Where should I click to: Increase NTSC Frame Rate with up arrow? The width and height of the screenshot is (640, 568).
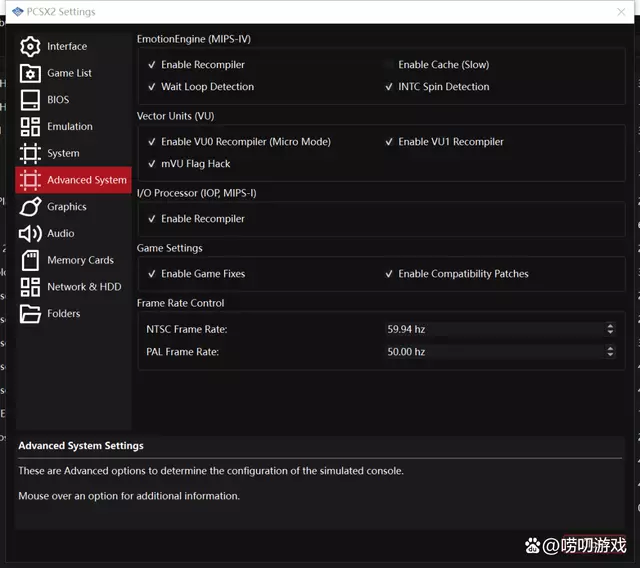[610, 326]
